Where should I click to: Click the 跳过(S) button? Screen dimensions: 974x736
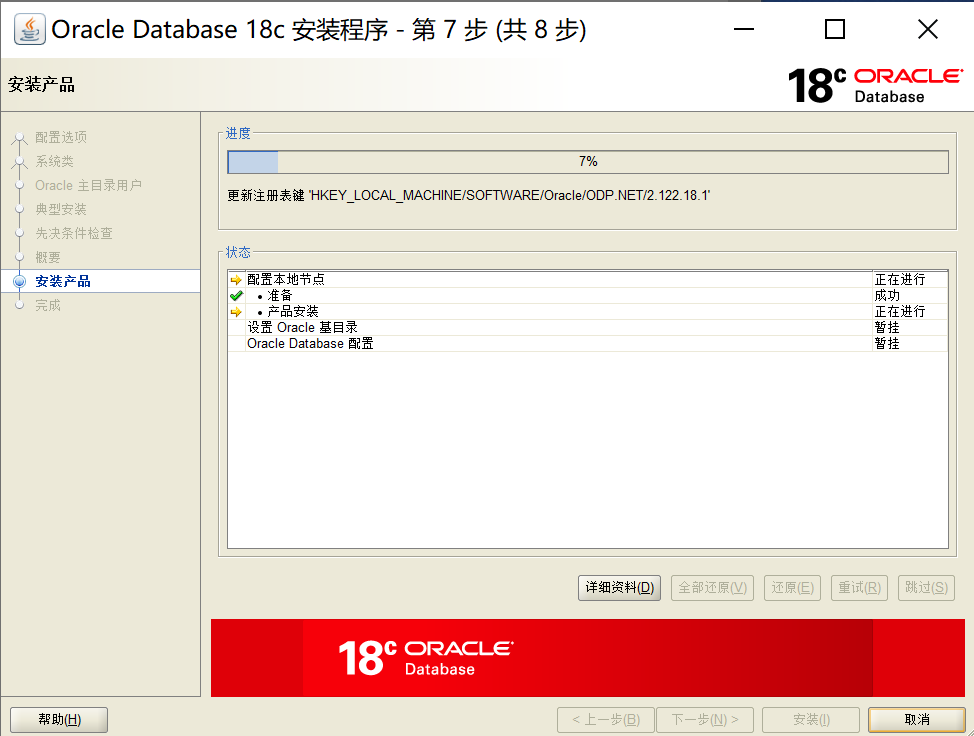click(925, 588)
